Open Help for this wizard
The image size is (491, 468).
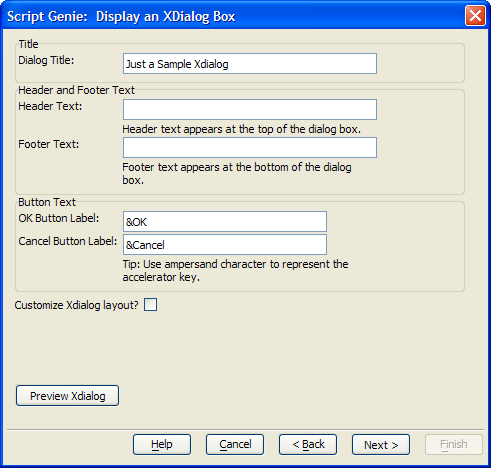tap(162, 445)
